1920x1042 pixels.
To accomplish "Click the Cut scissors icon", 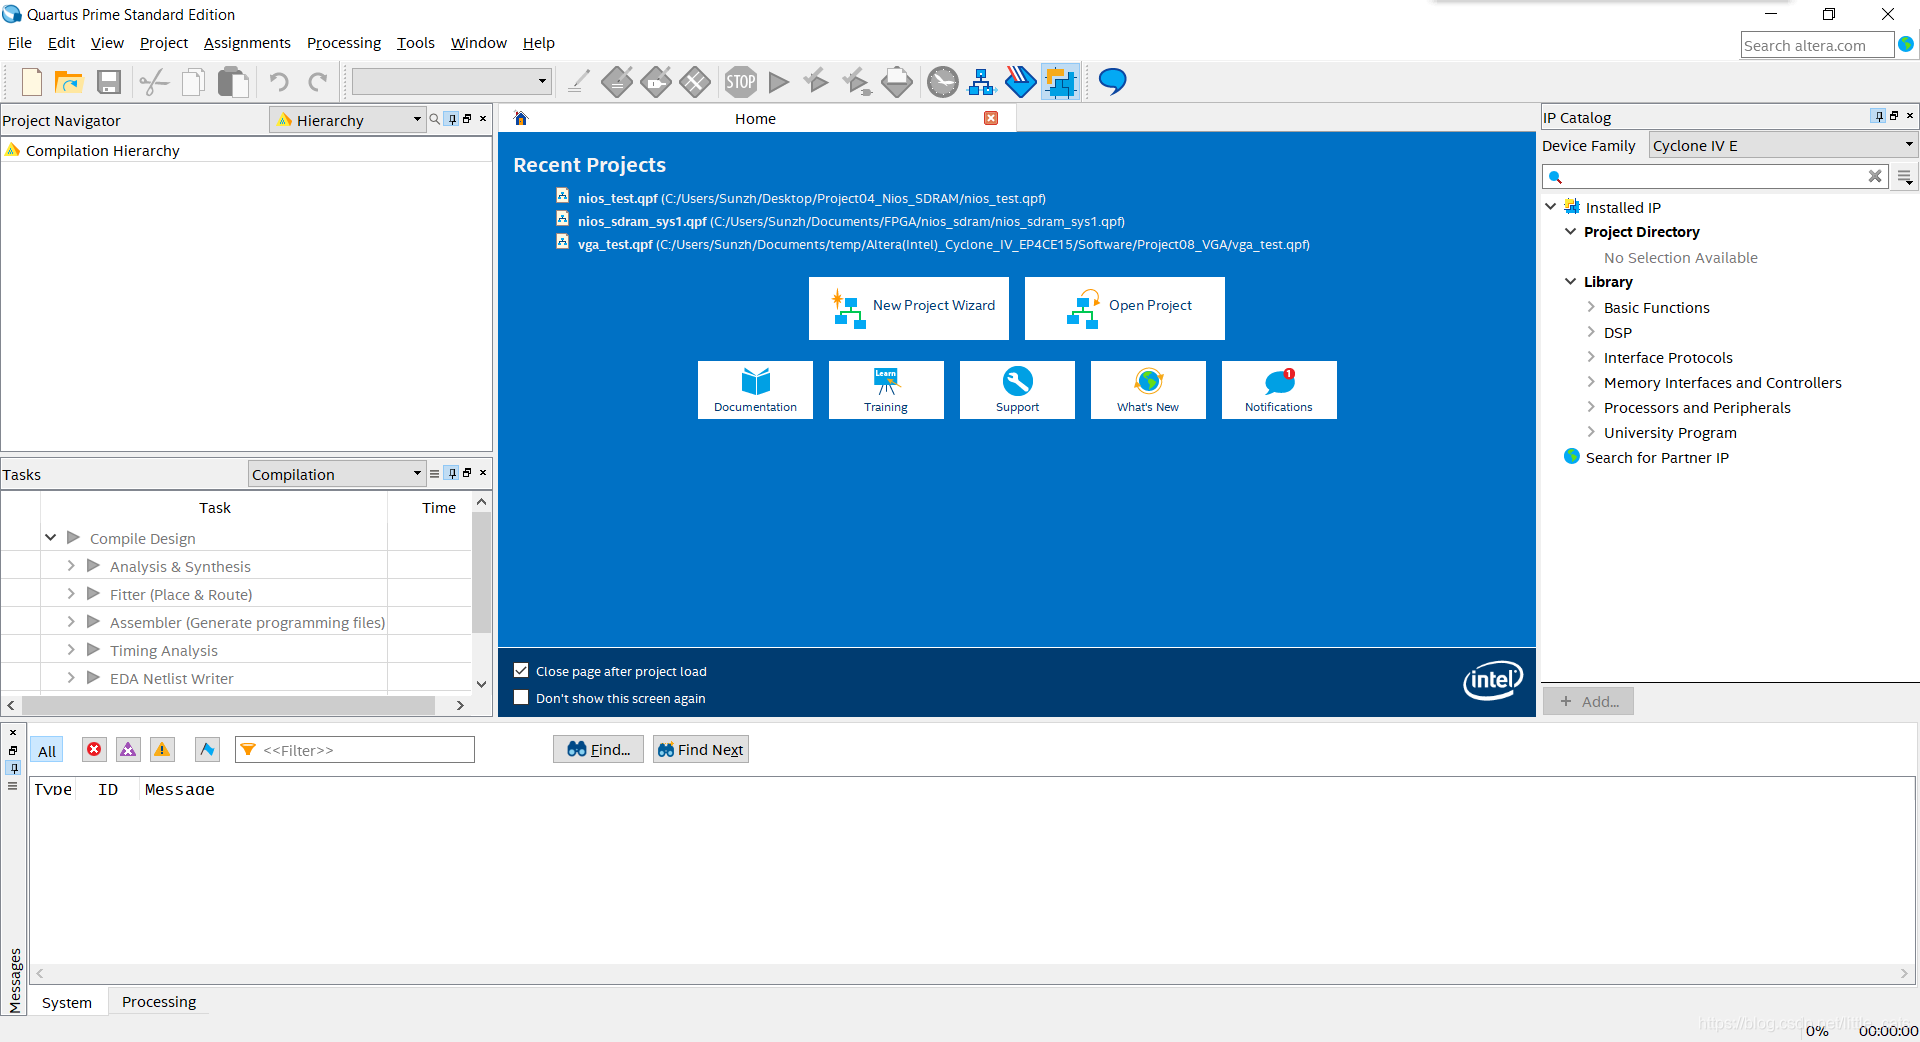I will click(x=154, y=82).
